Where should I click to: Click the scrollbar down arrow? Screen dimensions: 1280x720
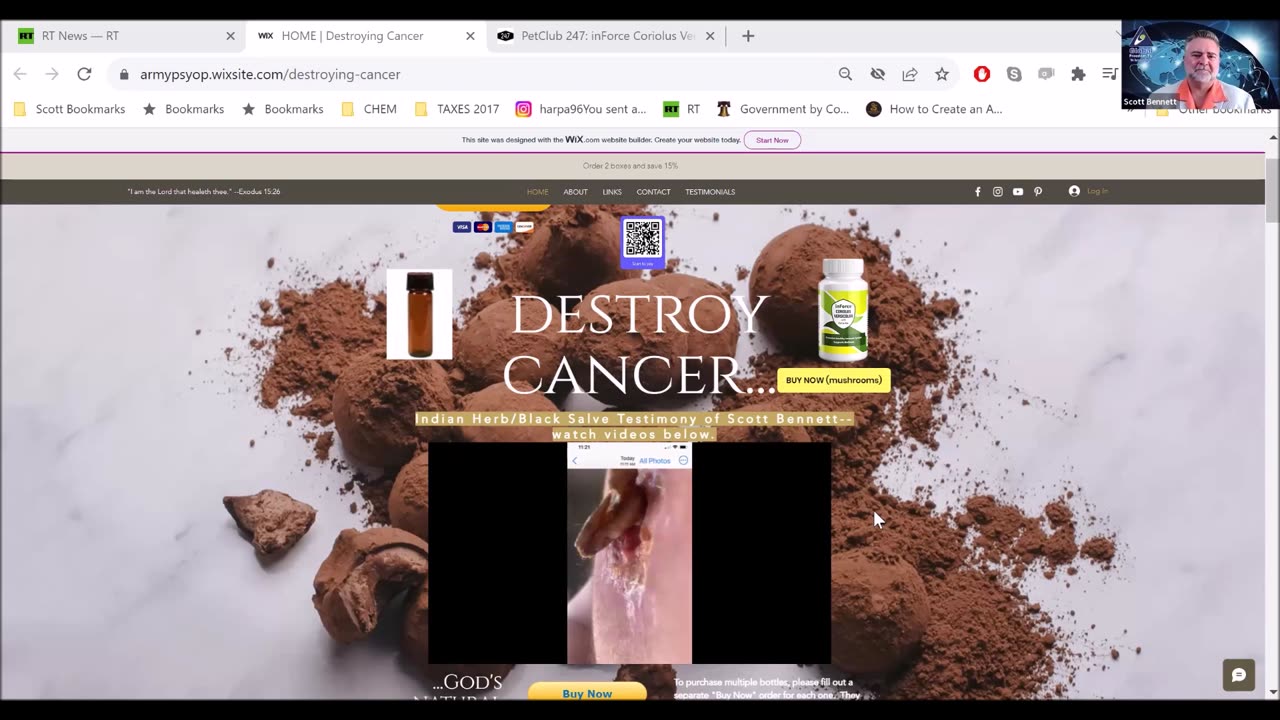(x=1272, y=692)
